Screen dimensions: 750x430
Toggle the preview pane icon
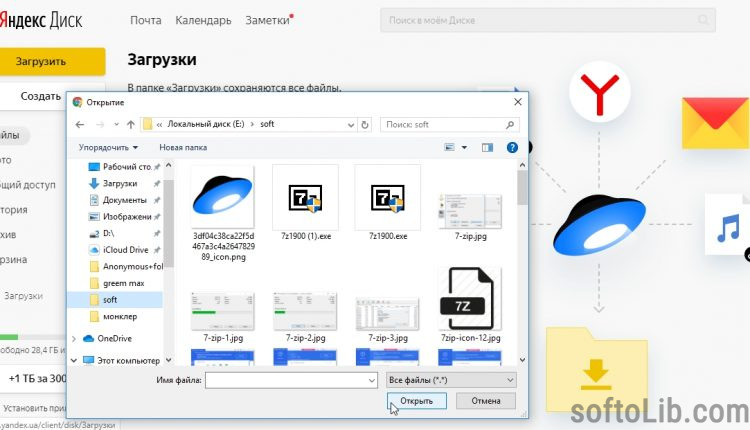[x=487, y=147]
